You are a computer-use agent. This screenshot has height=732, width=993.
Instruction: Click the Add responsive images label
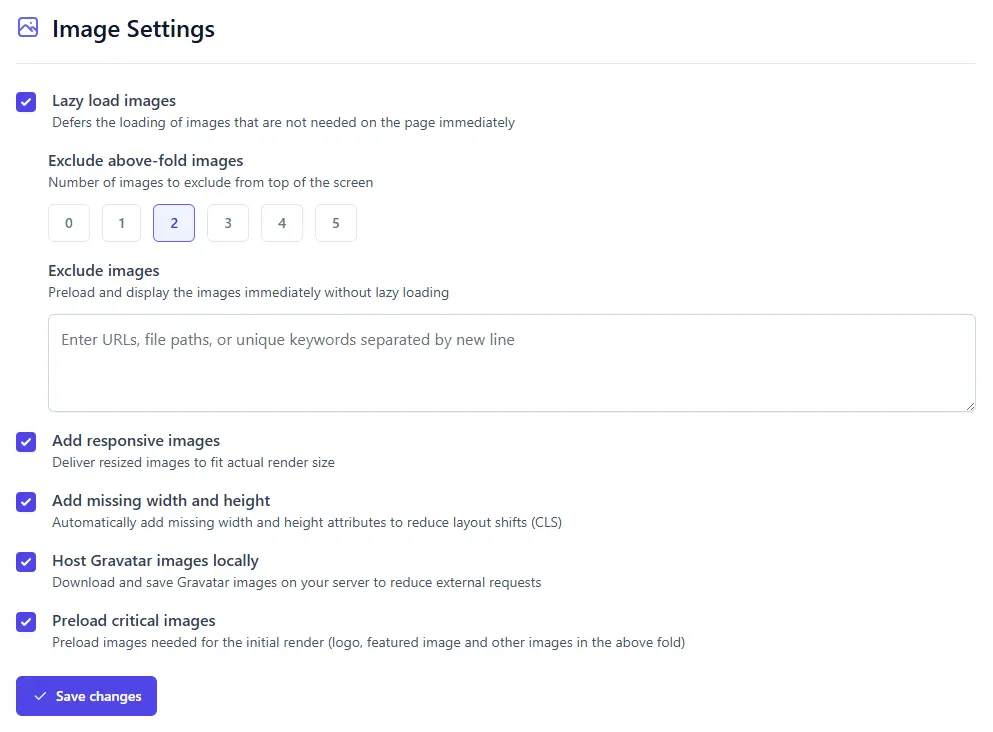[x=136, y=441]
